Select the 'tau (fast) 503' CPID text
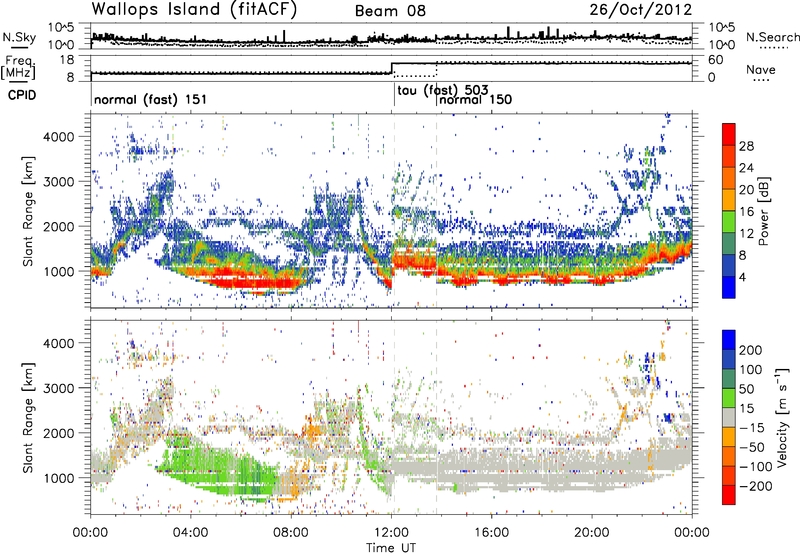Viewport: 800px width, 554px height. (443, 90)
